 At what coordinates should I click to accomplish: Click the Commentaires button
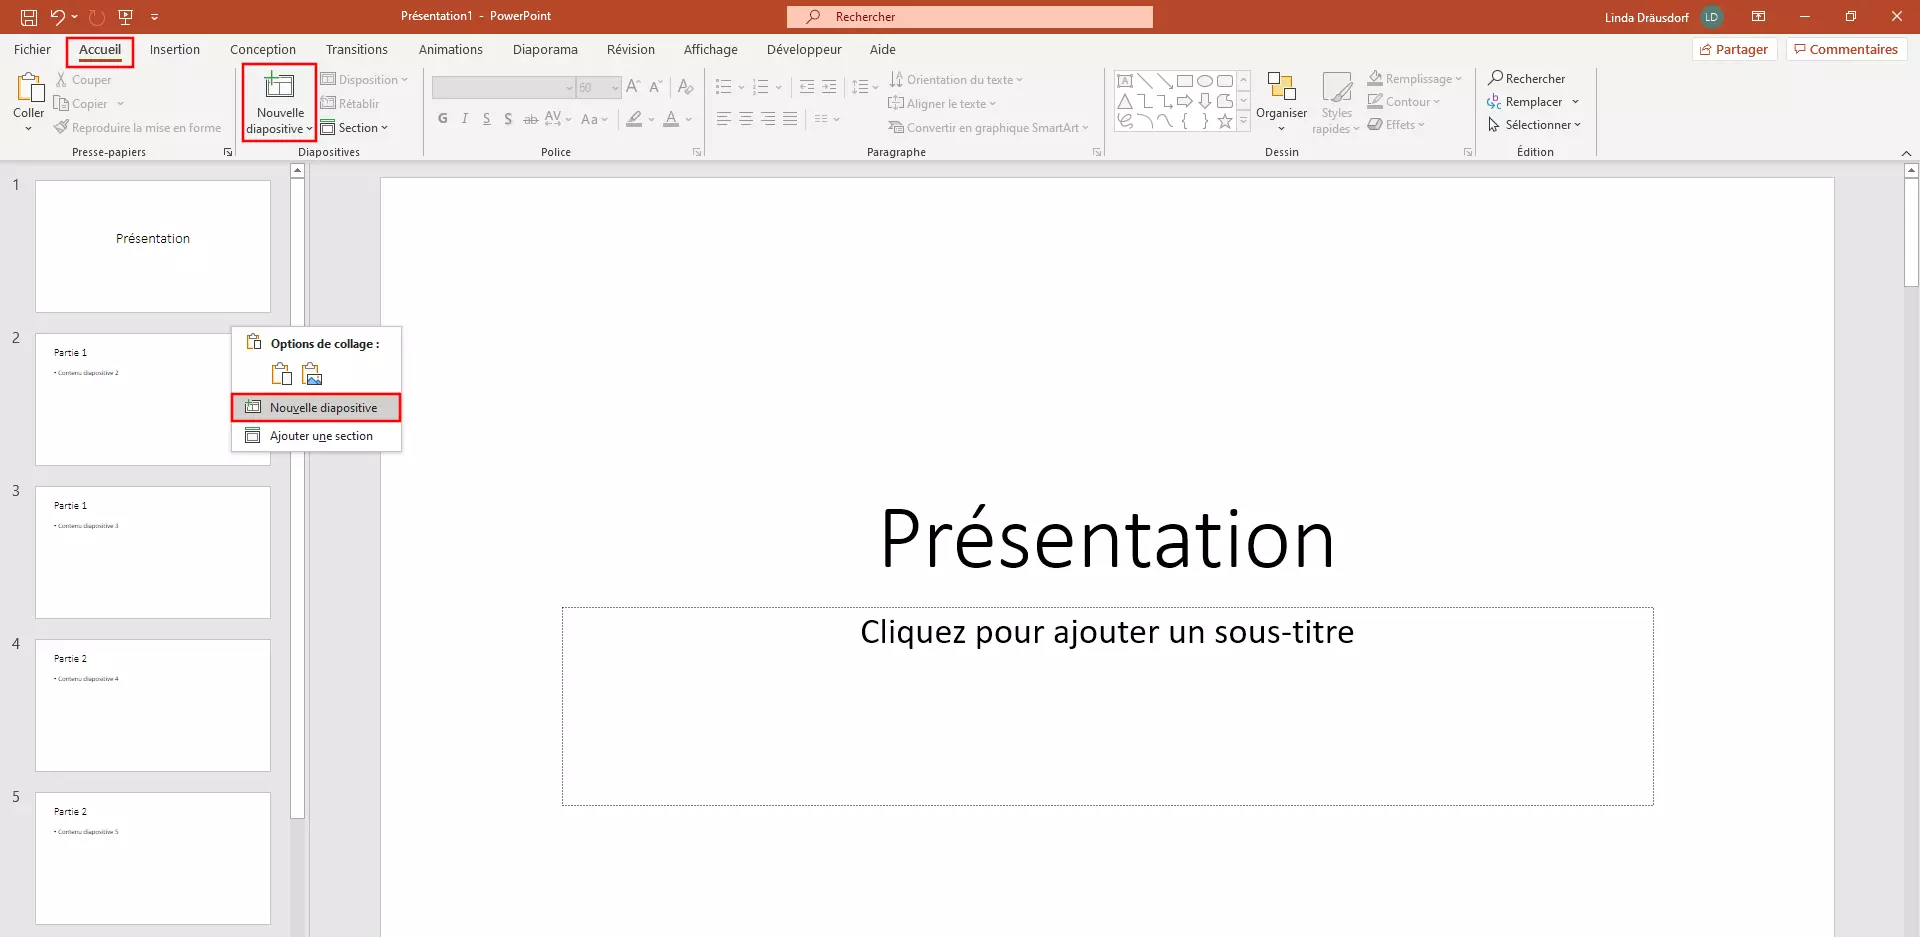click(x=1846, y=49)
